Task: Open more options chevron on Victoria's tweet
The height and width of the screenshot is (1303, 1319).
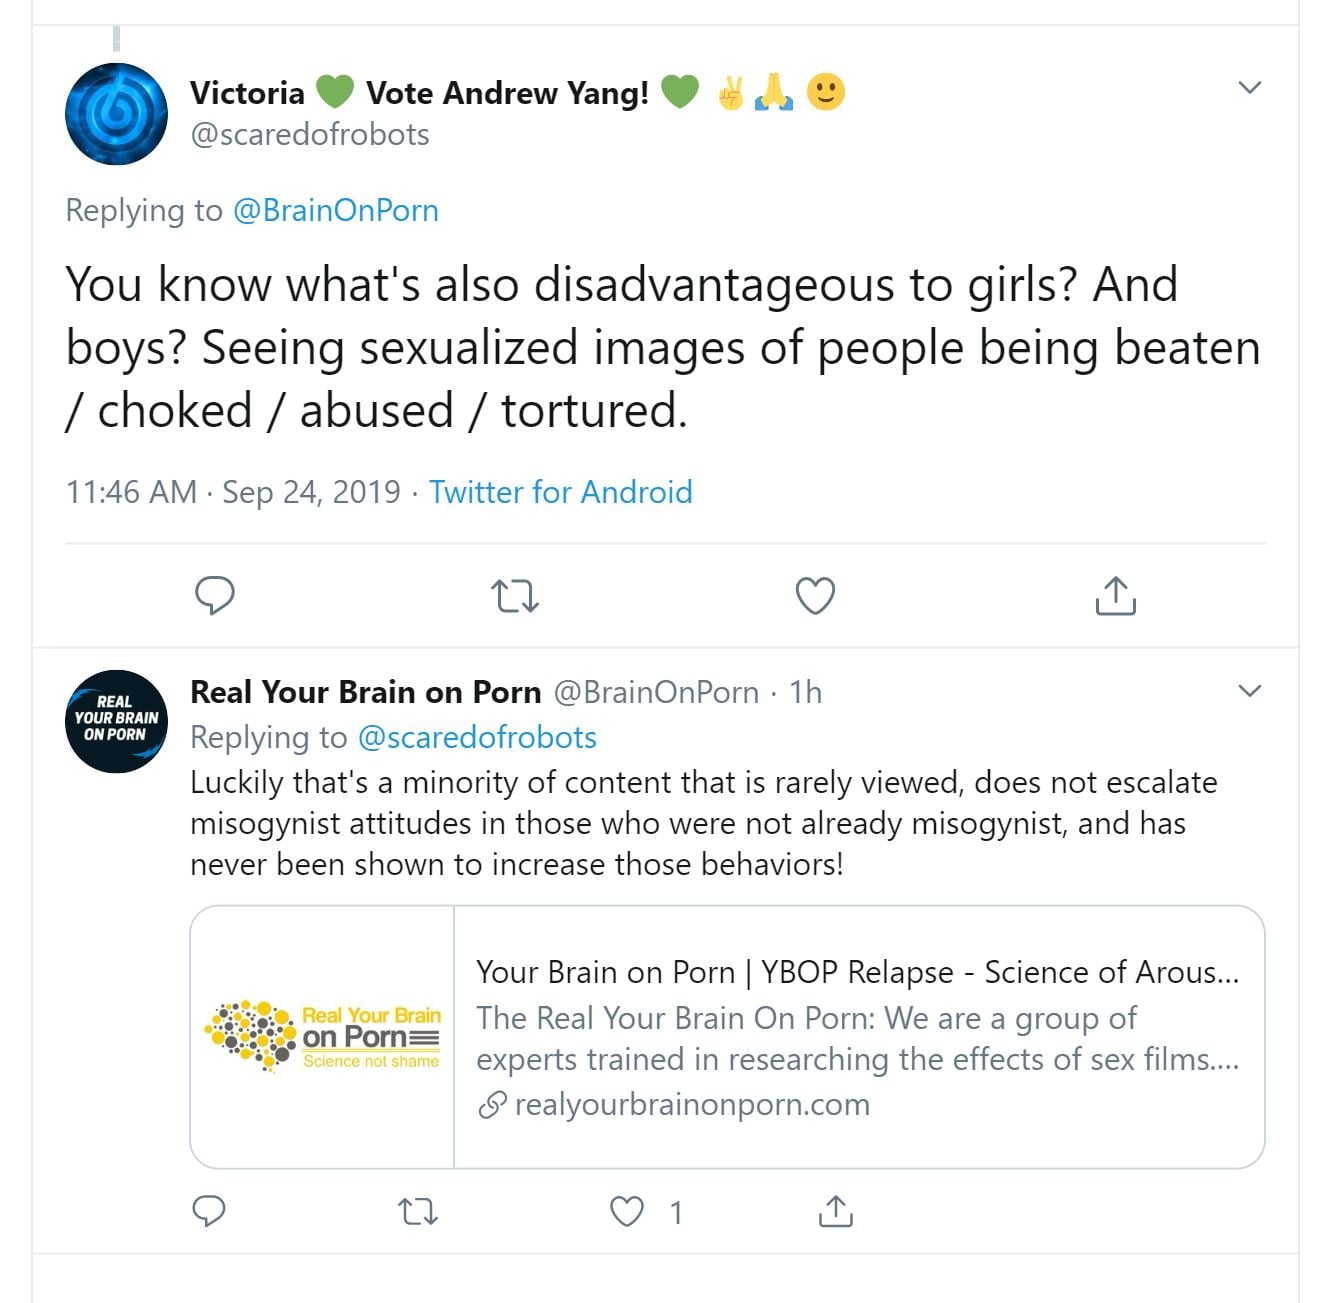Action: click(x=1249, y=88)
